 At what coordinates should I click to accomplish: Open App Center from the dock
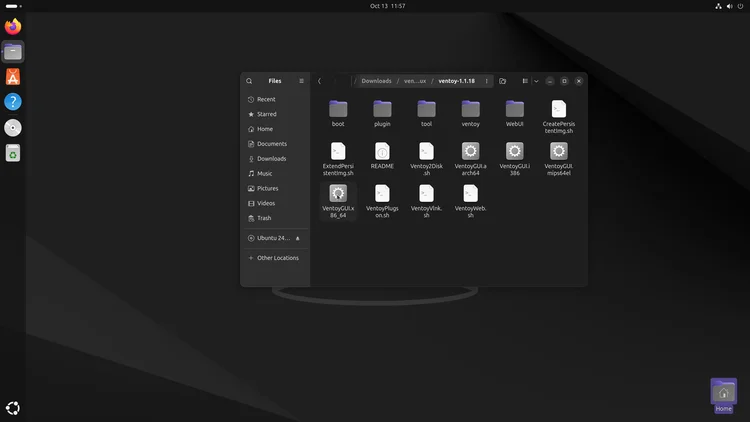pos(13,77)
